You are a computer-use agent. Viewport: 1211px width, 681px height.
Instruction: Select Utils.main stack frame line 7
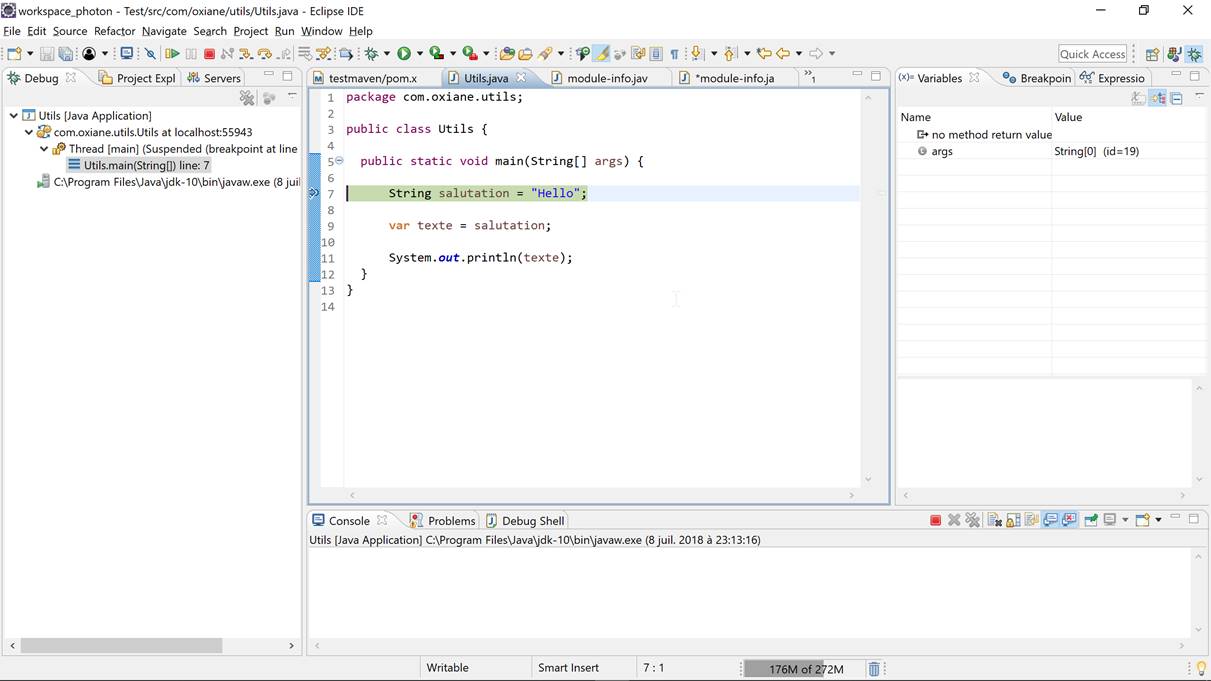click(x=146, y=165)
